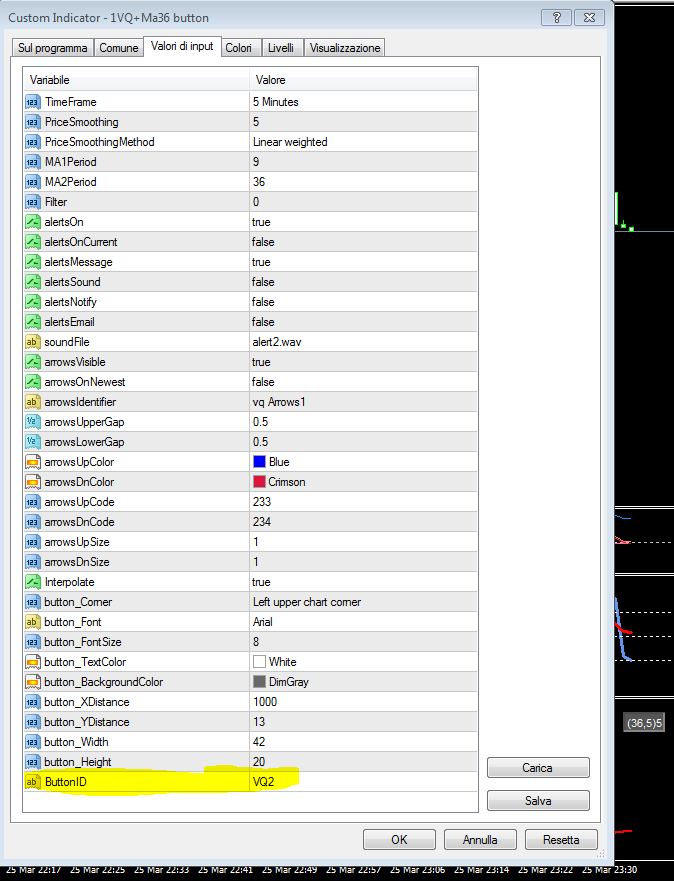Toggle the arrowsOnNewest false value

pyautogui.click(x=263, y=382)
